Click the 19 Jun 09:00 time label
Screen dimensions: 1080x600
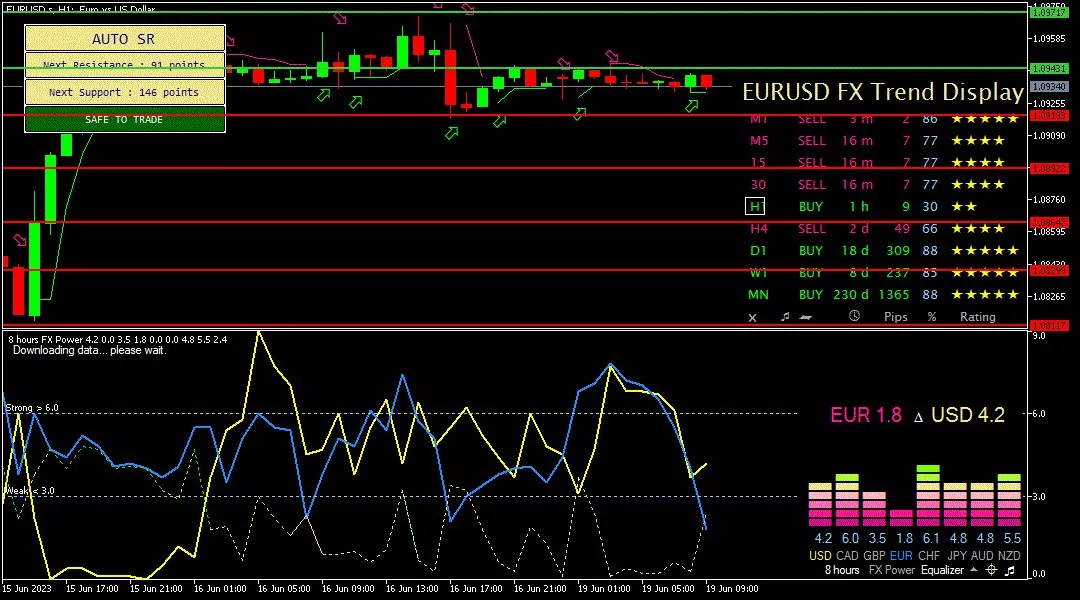pos(732,588)
